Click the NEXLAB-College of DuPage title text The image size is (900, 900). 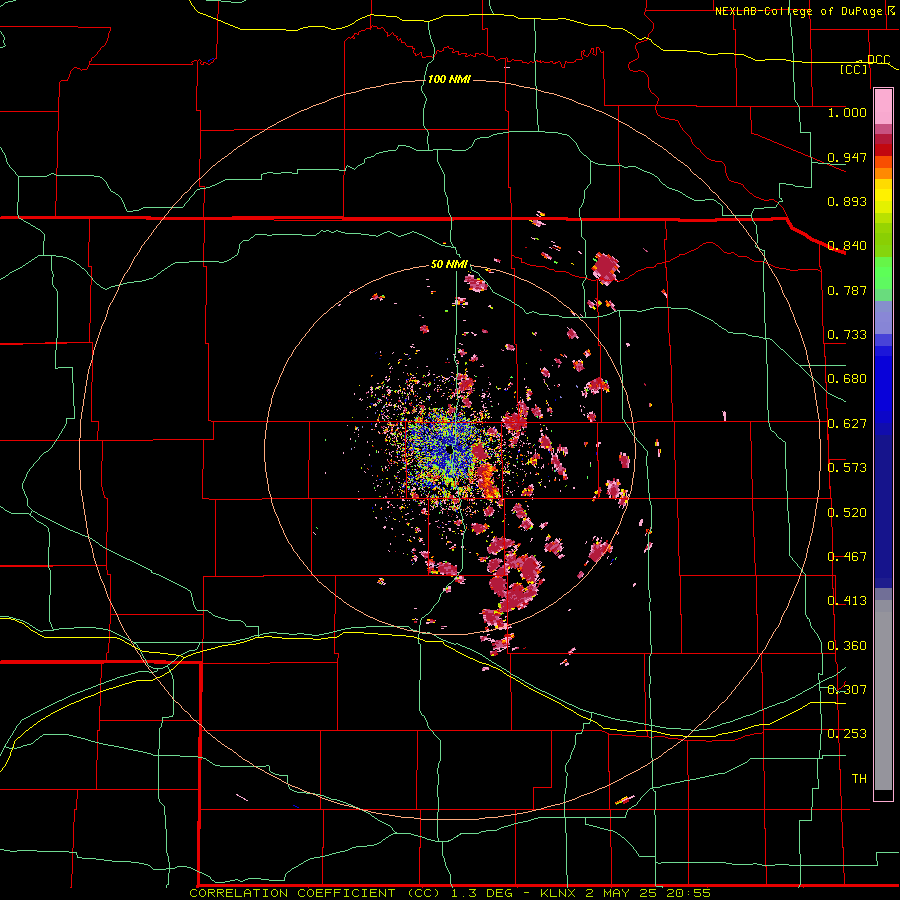[x=798, y=11]
